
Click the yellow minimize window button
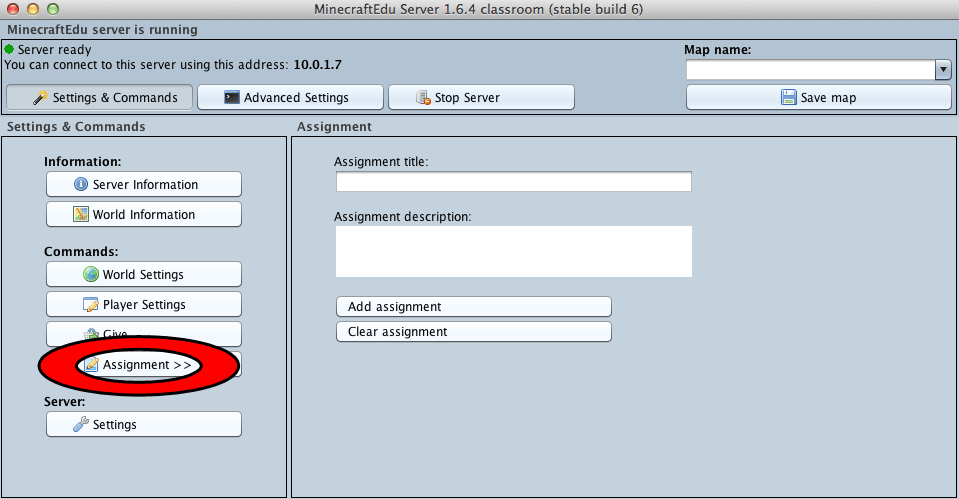(x=33, y=9)
